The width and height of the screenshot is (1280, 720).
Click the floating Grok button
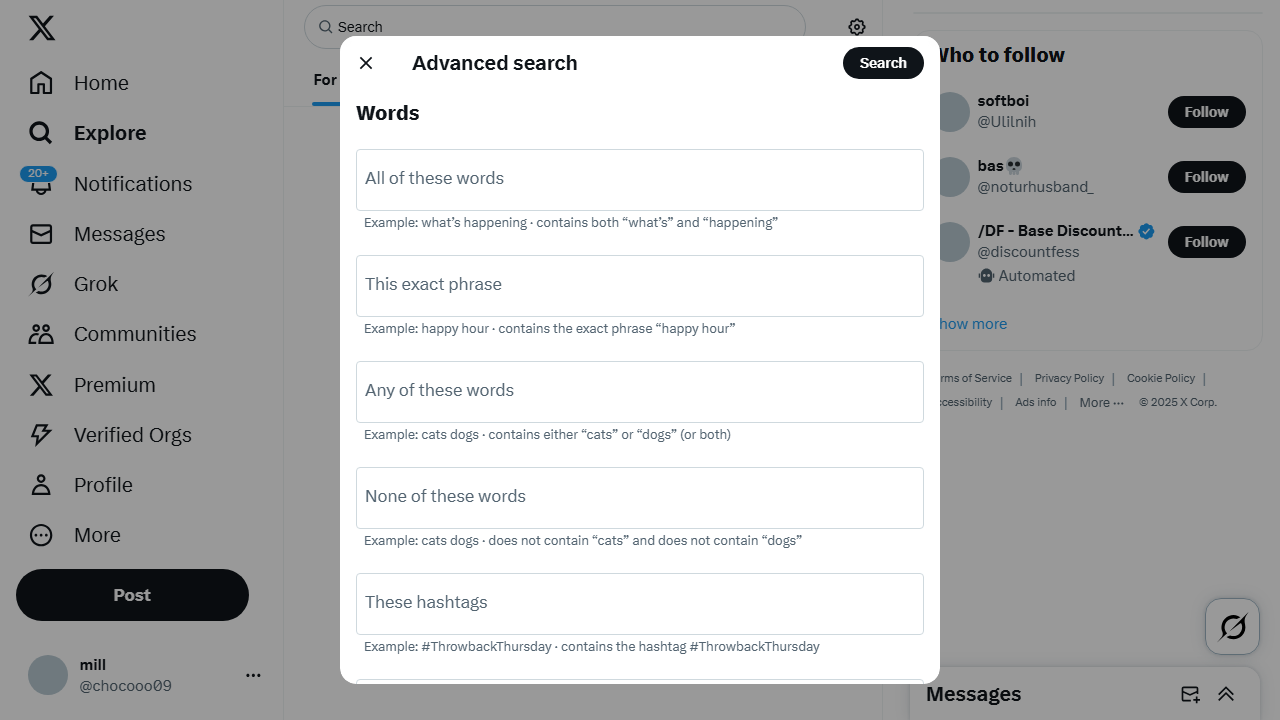(x=1232, y=627)
